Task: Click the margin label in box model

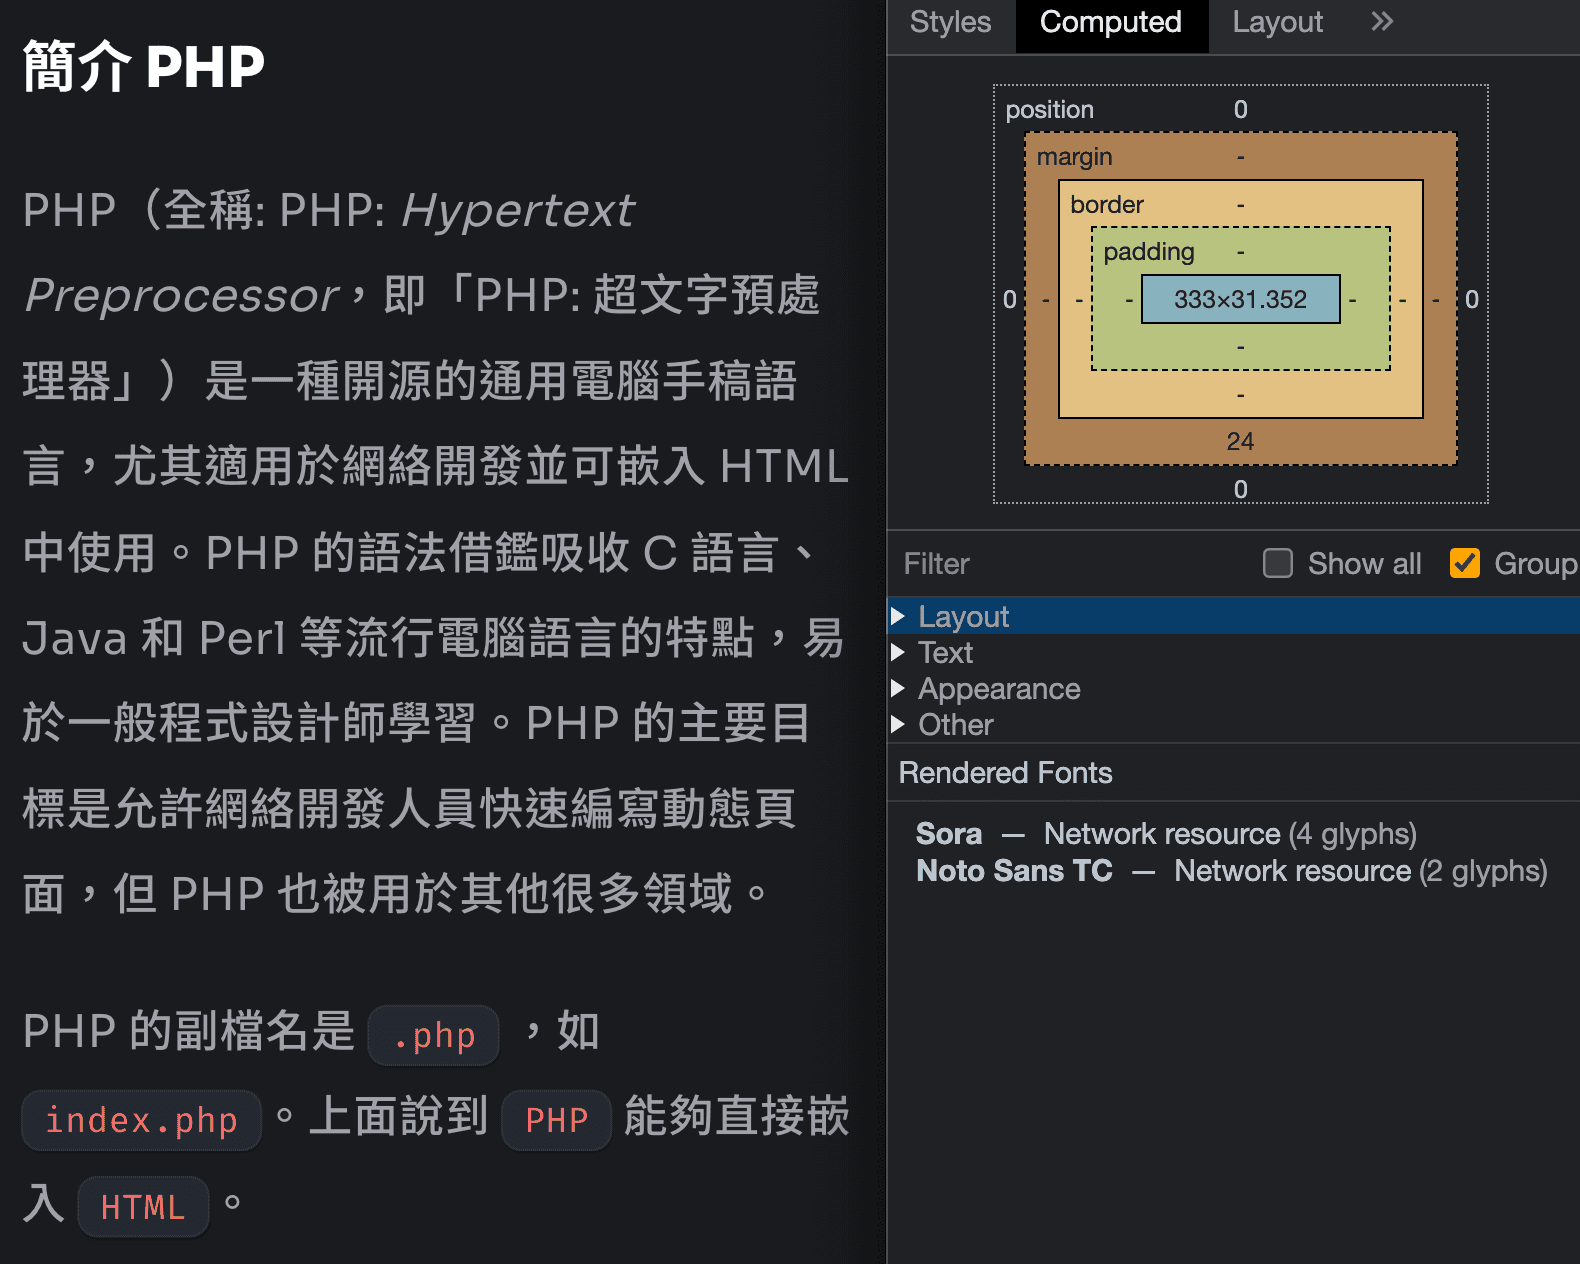Action: click(x=1074, y=157)
